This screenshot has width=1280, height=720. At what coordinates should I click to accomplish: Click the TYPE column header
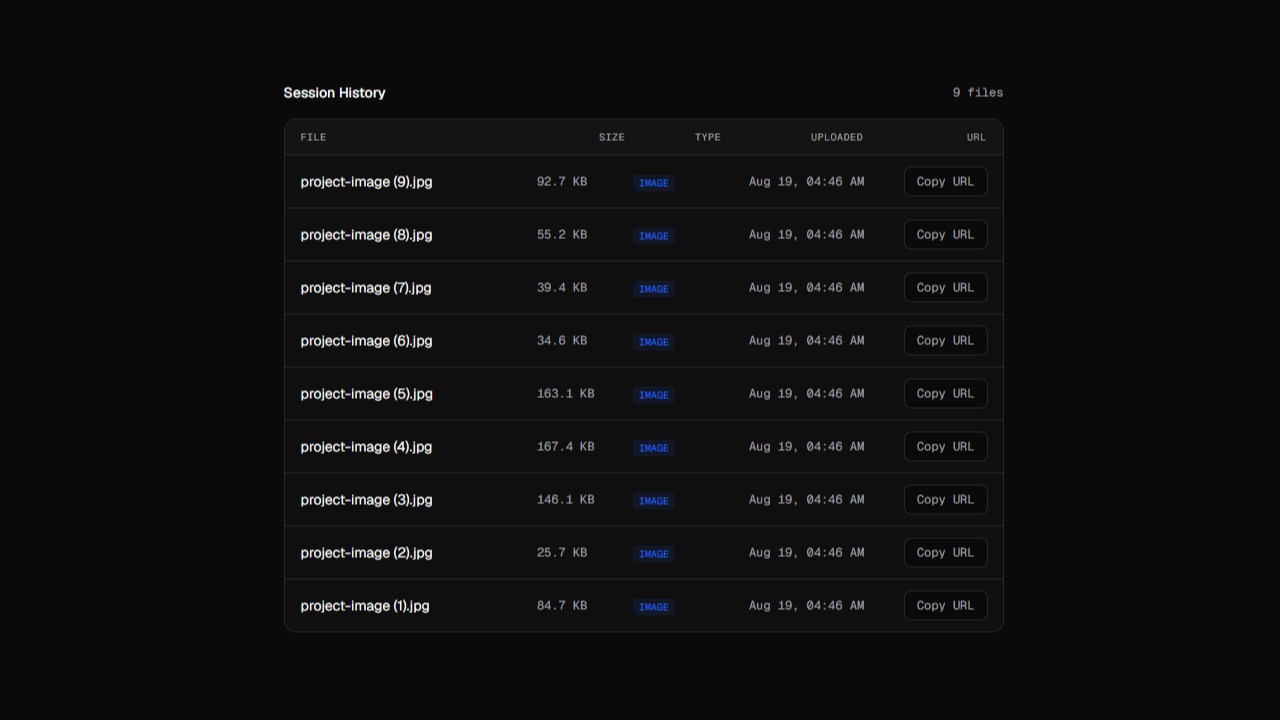coord(708,137)
